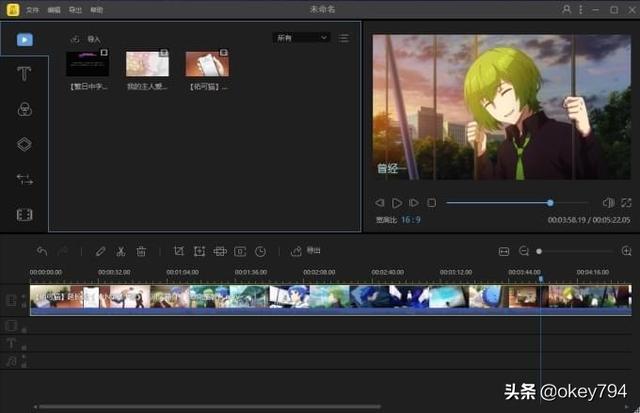Open the 帮助 menu
Image resolution: width=640 pixels, height=413 pixels.
pos(97,10)
